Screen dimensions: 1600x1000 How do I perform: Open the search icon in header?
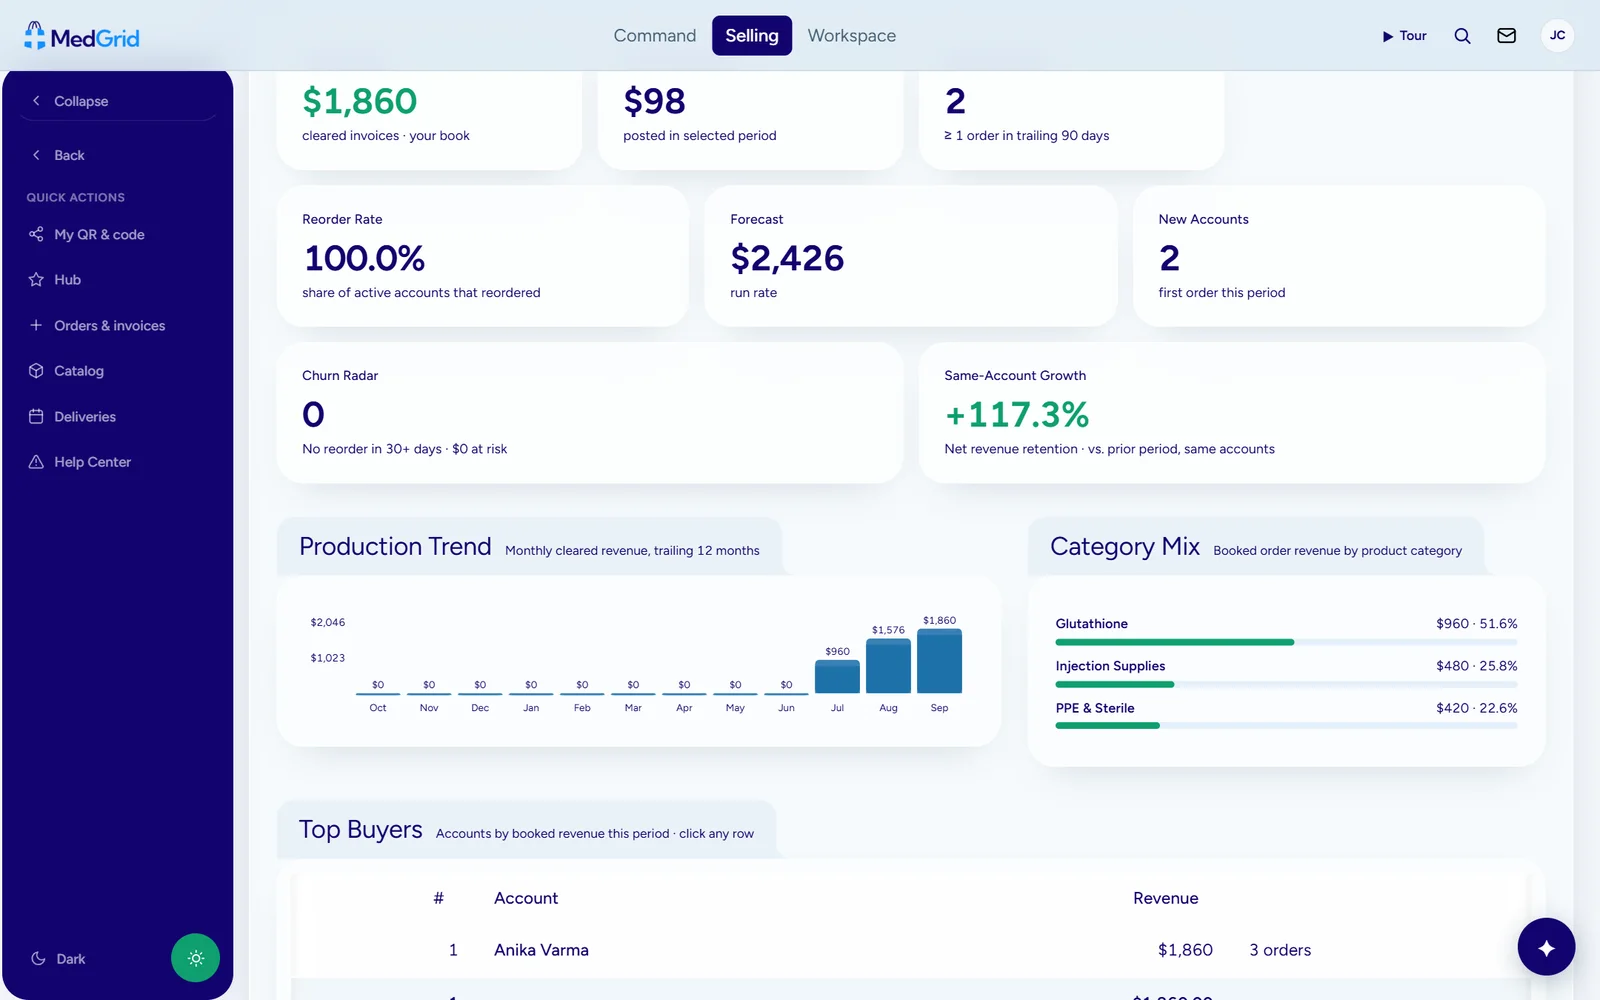coord(1462,36)
